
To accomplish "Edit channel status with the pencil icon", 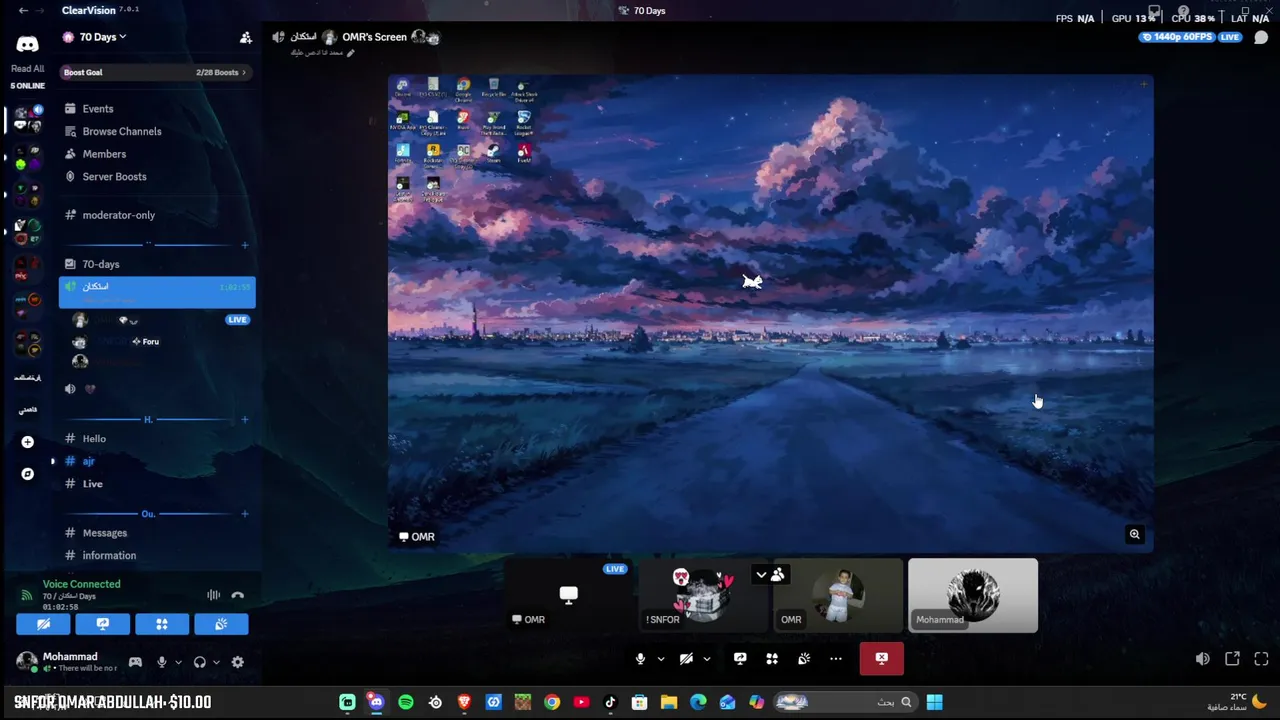I will [x=350, y=53].
